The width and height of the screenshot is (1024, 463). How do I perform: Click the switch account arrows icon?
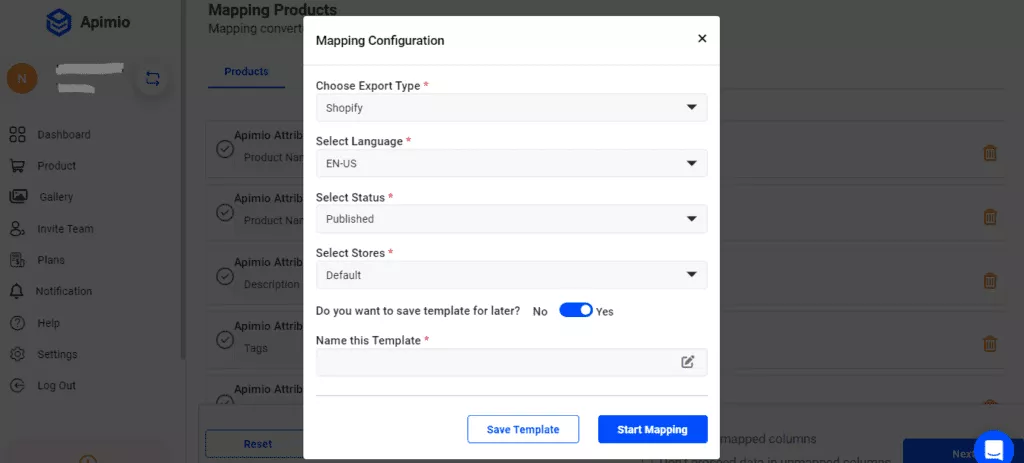coord(152,78)
